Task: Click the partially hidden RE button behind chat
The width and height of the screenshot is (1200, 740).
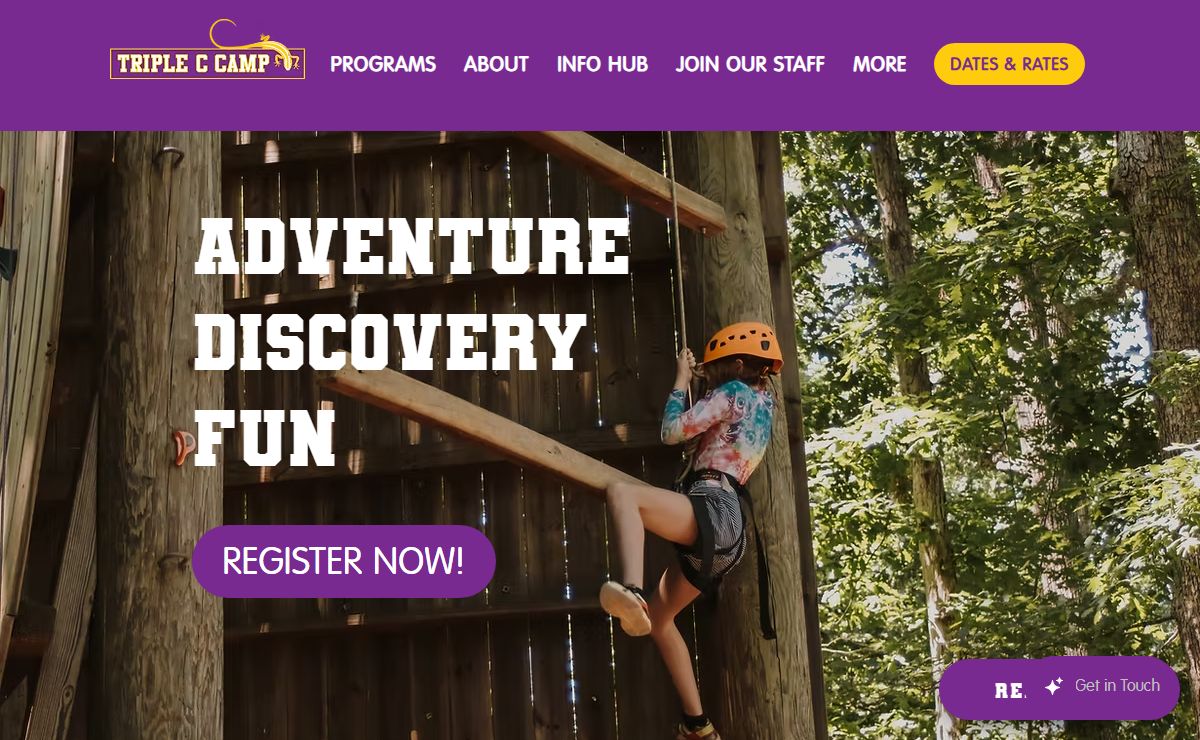Action: [985, 690]
